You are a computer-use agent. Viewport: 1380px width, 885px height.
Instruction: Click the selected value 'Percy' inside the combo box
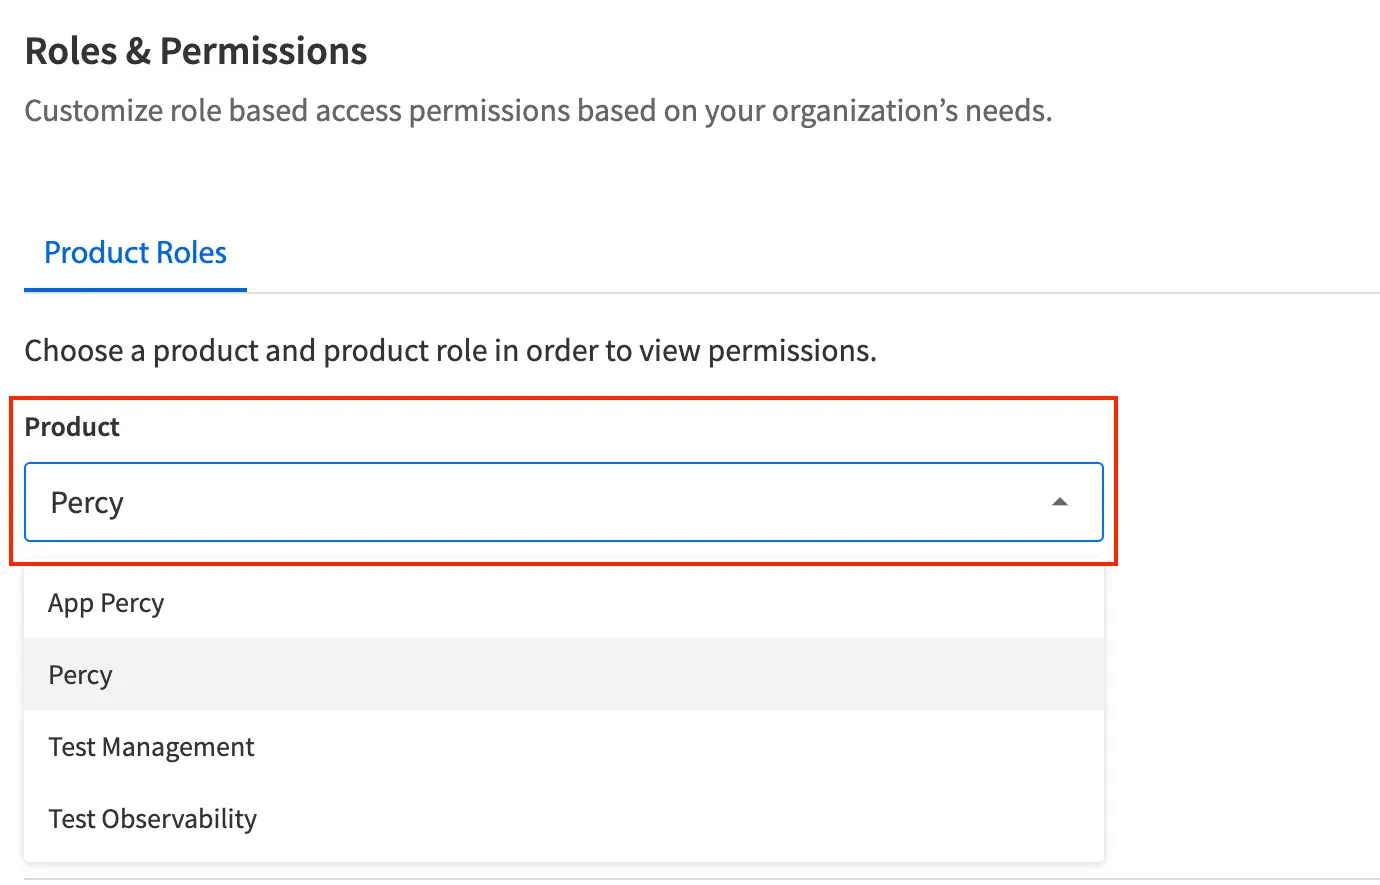click(x=87, y=502)
